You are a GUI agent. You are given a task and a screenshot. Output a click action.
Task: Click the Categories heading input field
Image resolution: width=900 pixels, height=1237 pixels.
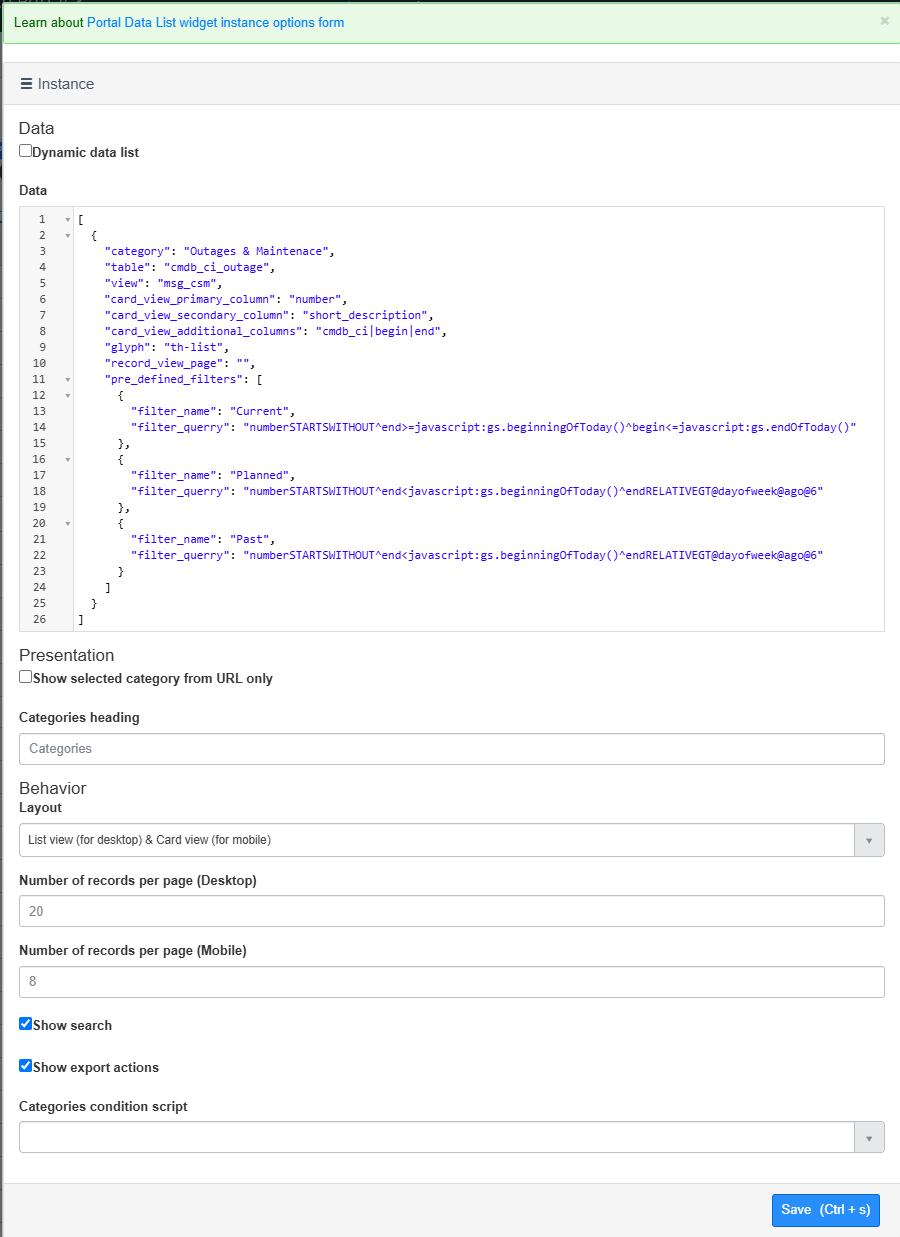point(450,748)
